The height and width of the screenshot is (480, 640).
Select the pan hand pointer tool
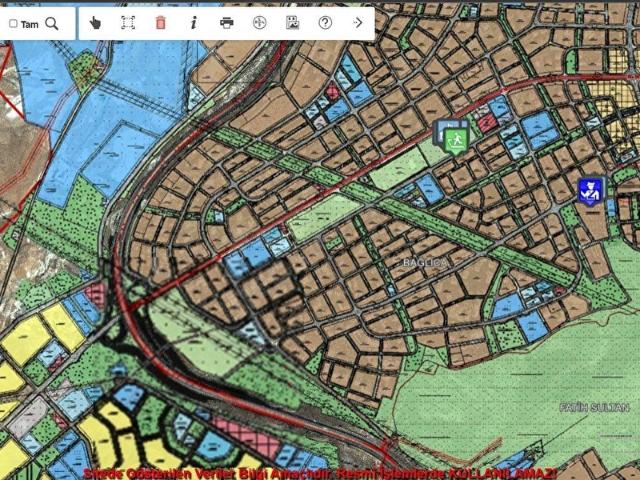tap(95, 23)
